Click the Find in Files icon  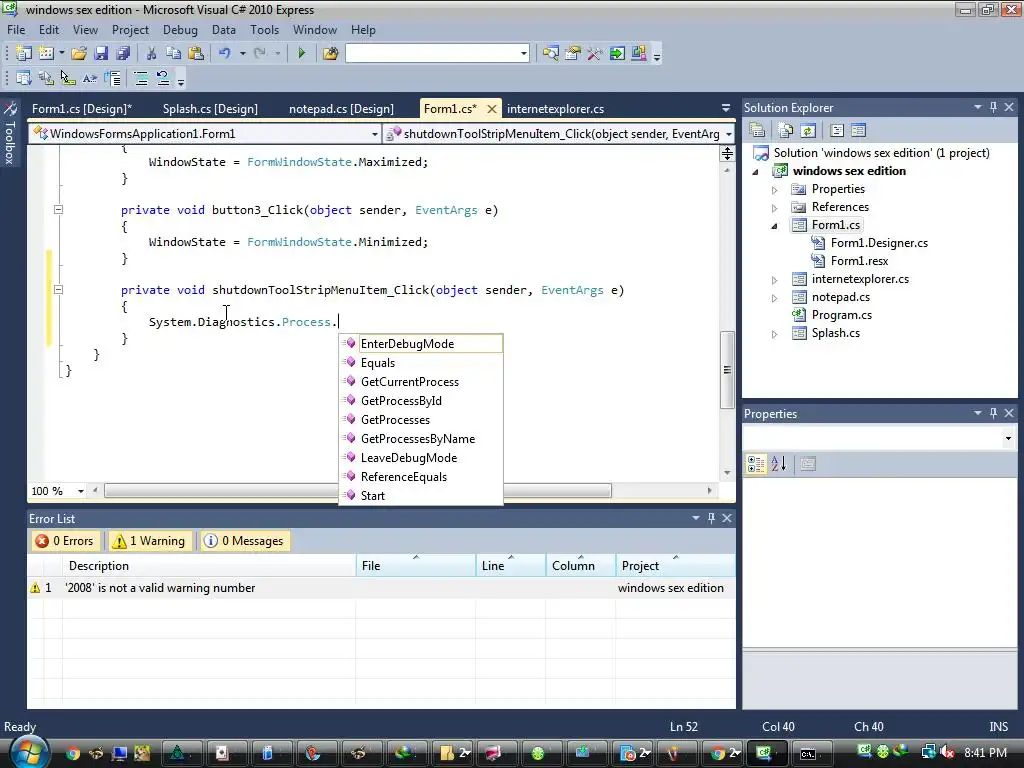330,54
